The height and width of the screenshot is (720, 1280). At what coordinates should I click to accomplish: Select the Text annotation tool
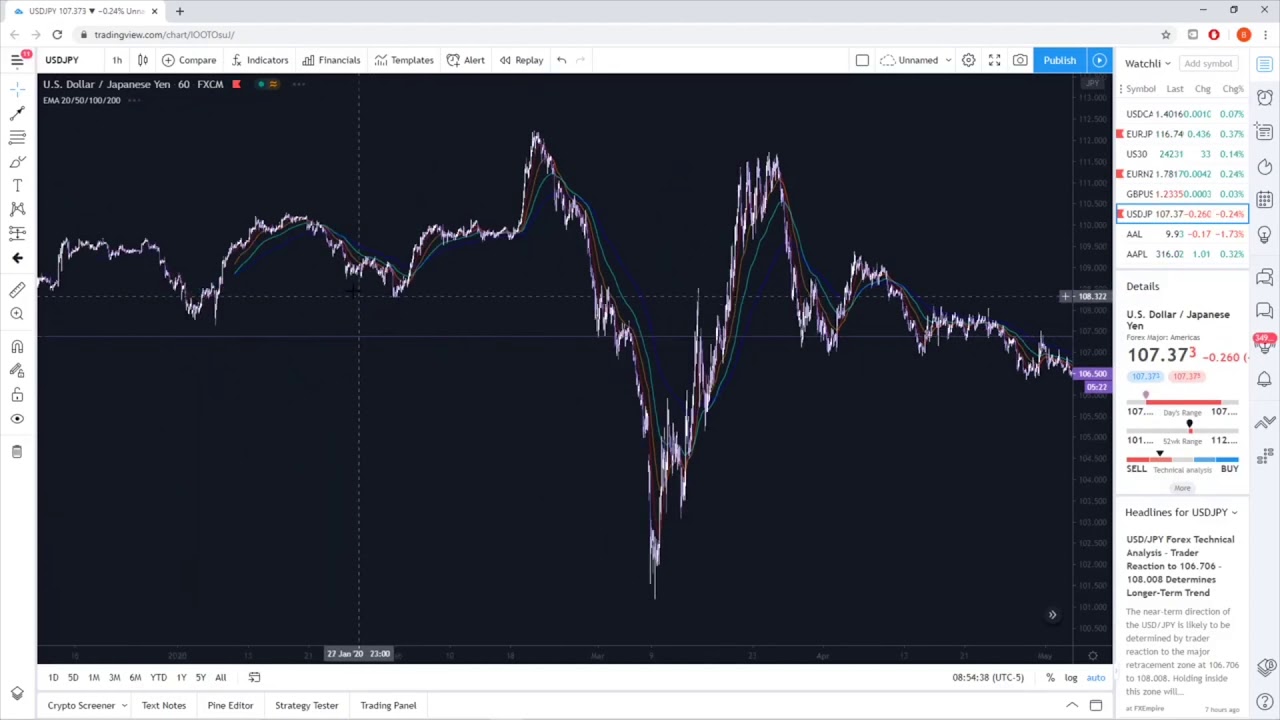pyautogui.click(x=17, y=185)
